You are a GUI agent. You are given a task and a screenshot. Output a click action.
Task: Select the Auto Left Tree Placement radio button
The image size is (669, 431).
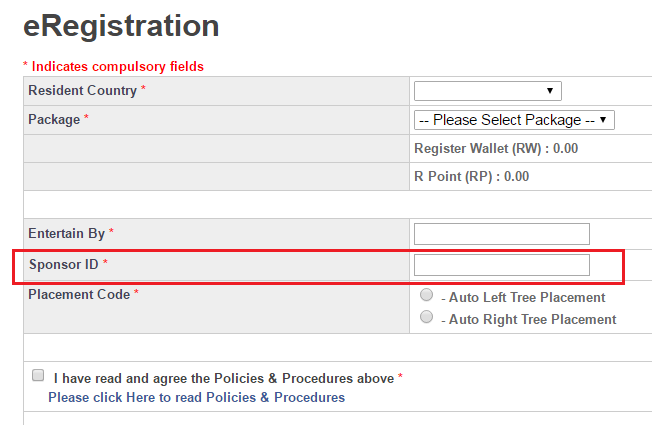[427, 296]
